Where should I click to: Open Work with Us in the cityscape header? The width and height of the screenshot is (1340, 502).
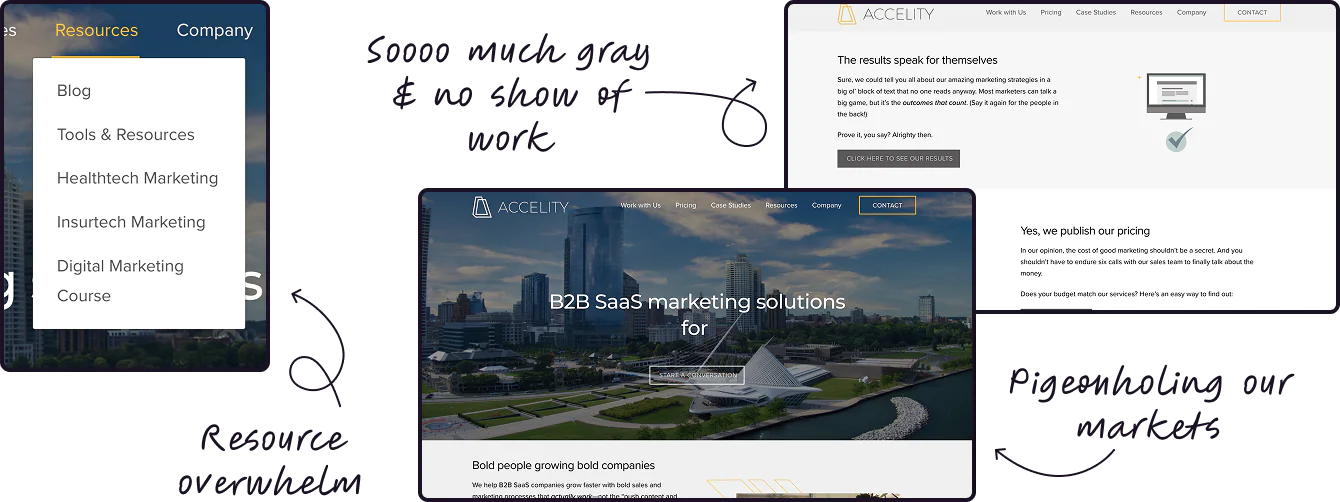tap(640, 206)
